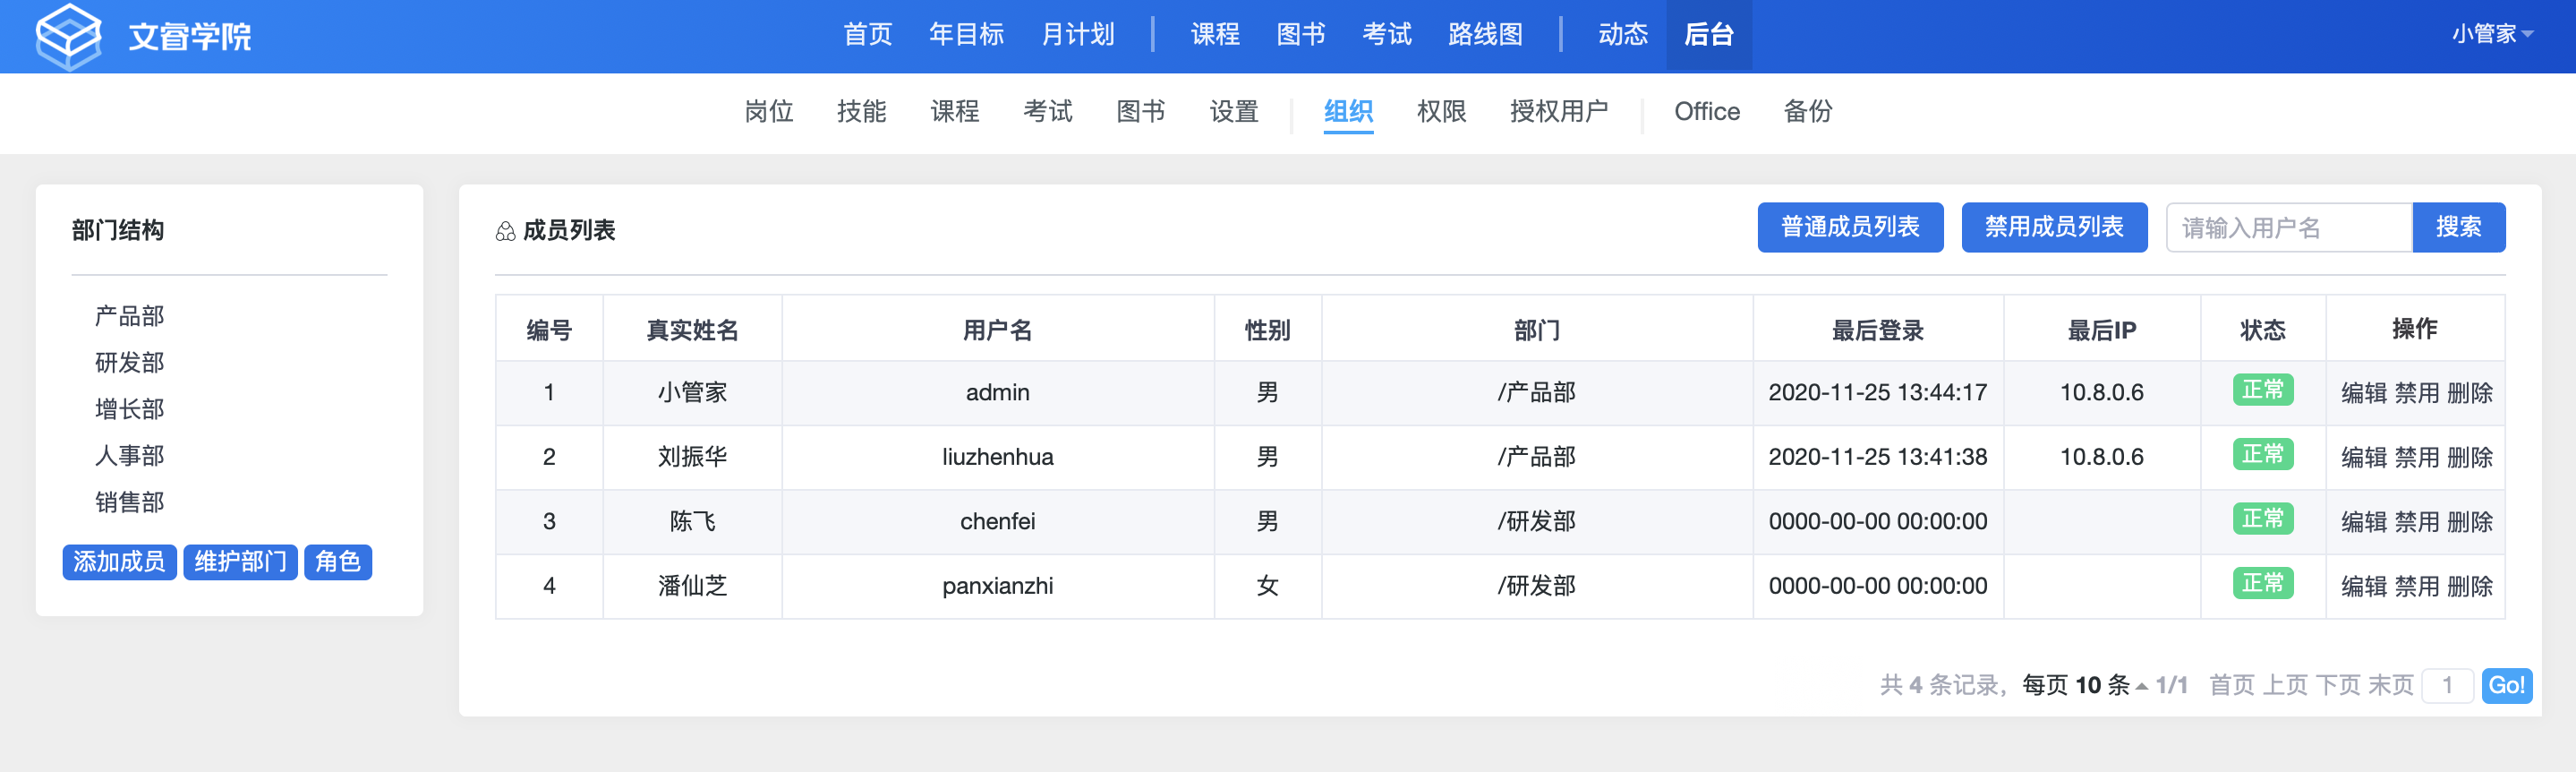Open the 后台 top navigation item
Image resolution: width=2576 pixels, height=772 pixels.
pyautogui.click(x=1708, y=34)
